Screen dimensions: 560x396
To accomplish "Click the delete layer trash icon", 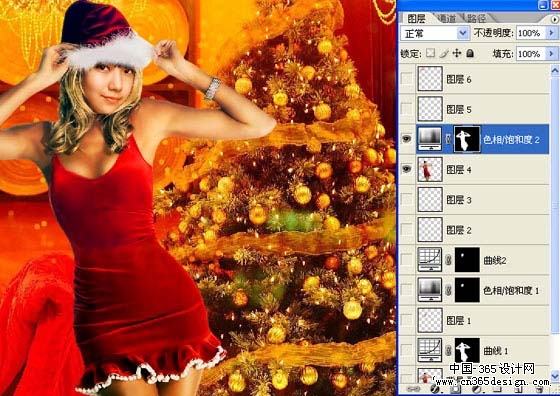I will coord(539,390).
